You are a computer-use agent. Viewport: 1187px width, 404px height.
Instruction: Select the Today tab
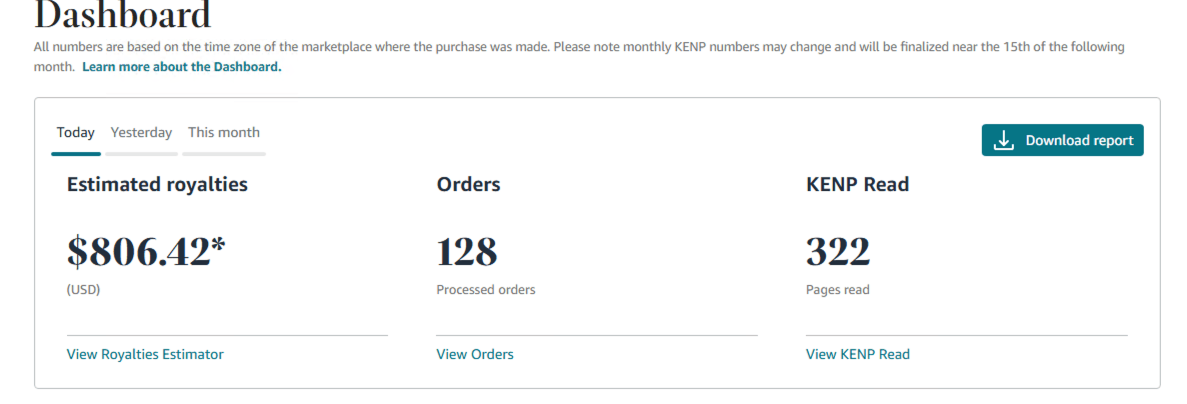(76, 132)
